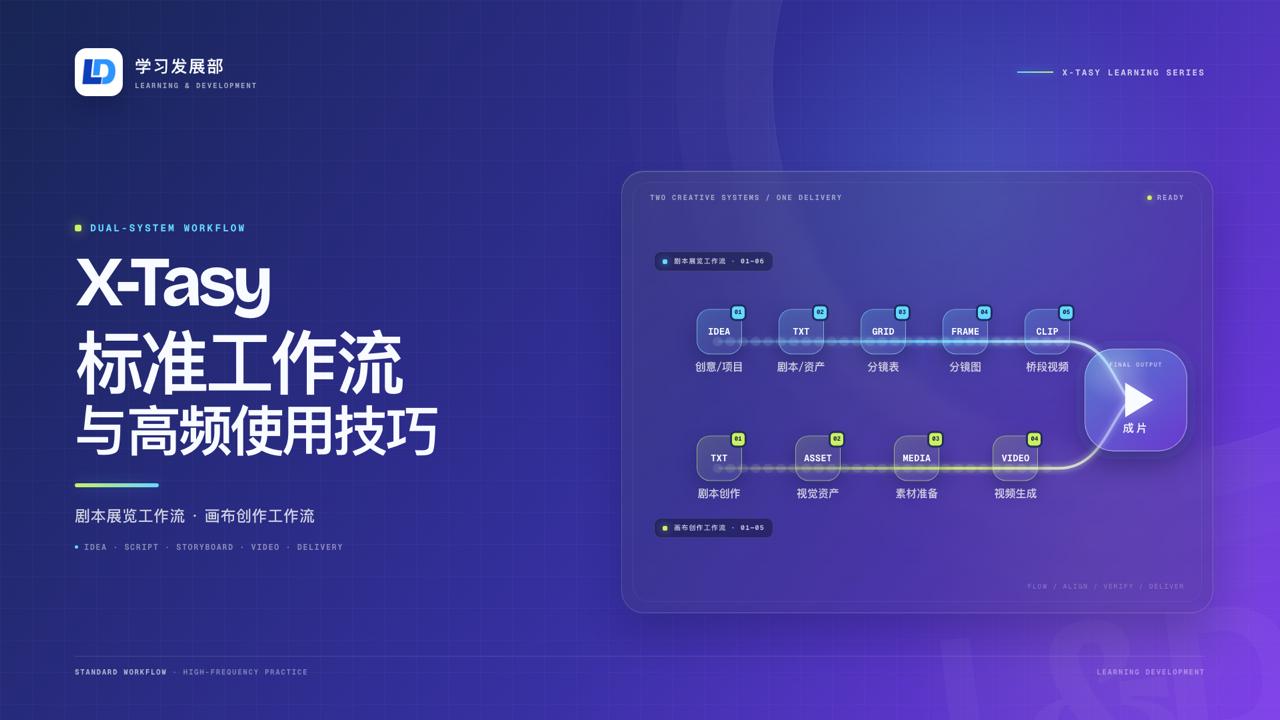The width and height of the screenshot is (1280, 720).
Task: Select the FRAME node tile
Action: pos(965,331)
